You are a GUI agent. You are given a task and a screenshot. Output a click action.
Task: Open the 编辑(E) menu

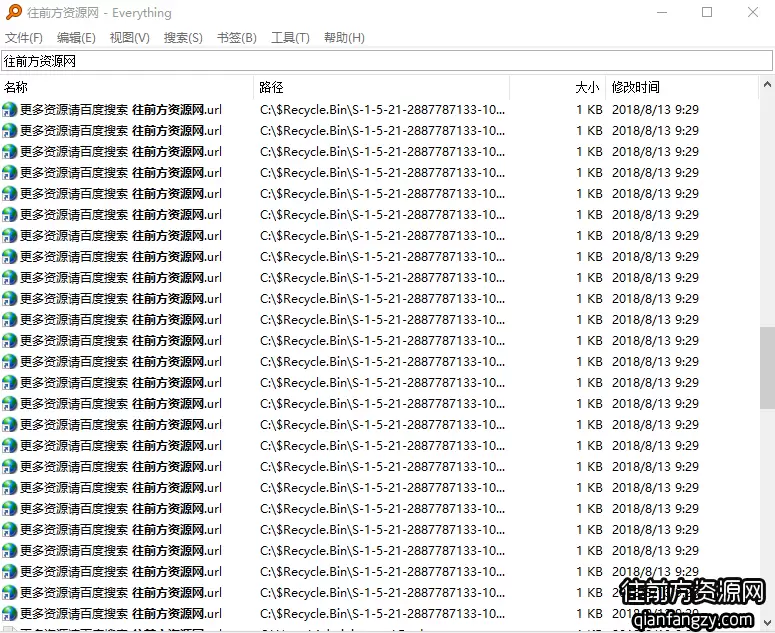(x=76, y=38)
